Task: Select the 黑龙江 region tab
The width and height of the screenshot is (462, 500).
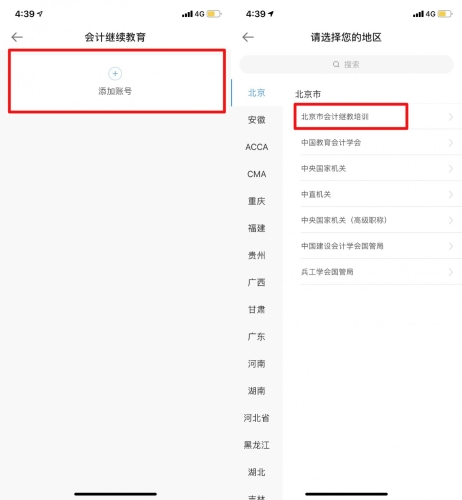Action: (x=256, y=445)
